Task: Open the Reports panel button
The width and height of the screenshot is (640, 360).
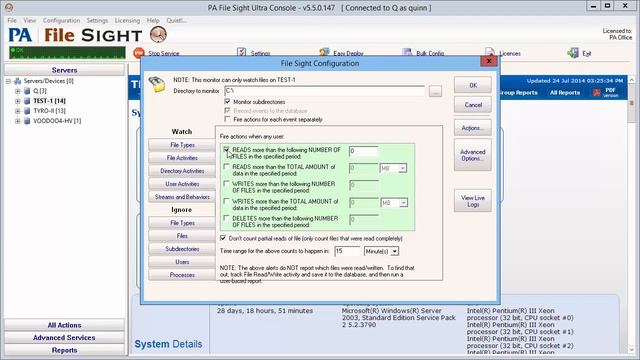Action: (64, 350)
